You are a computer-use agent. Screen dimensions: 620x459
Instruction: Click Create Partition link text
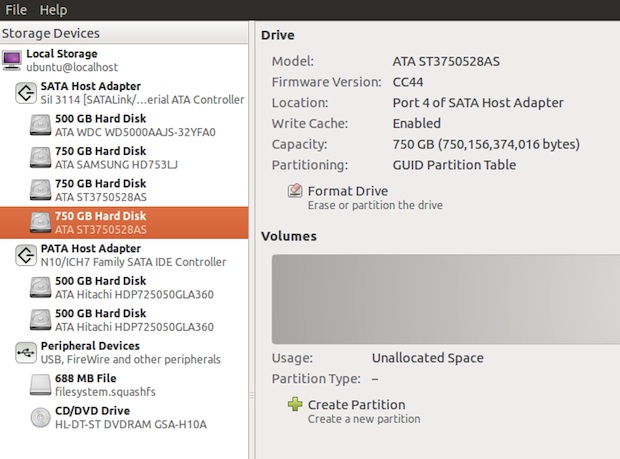(x=356, y=405)
